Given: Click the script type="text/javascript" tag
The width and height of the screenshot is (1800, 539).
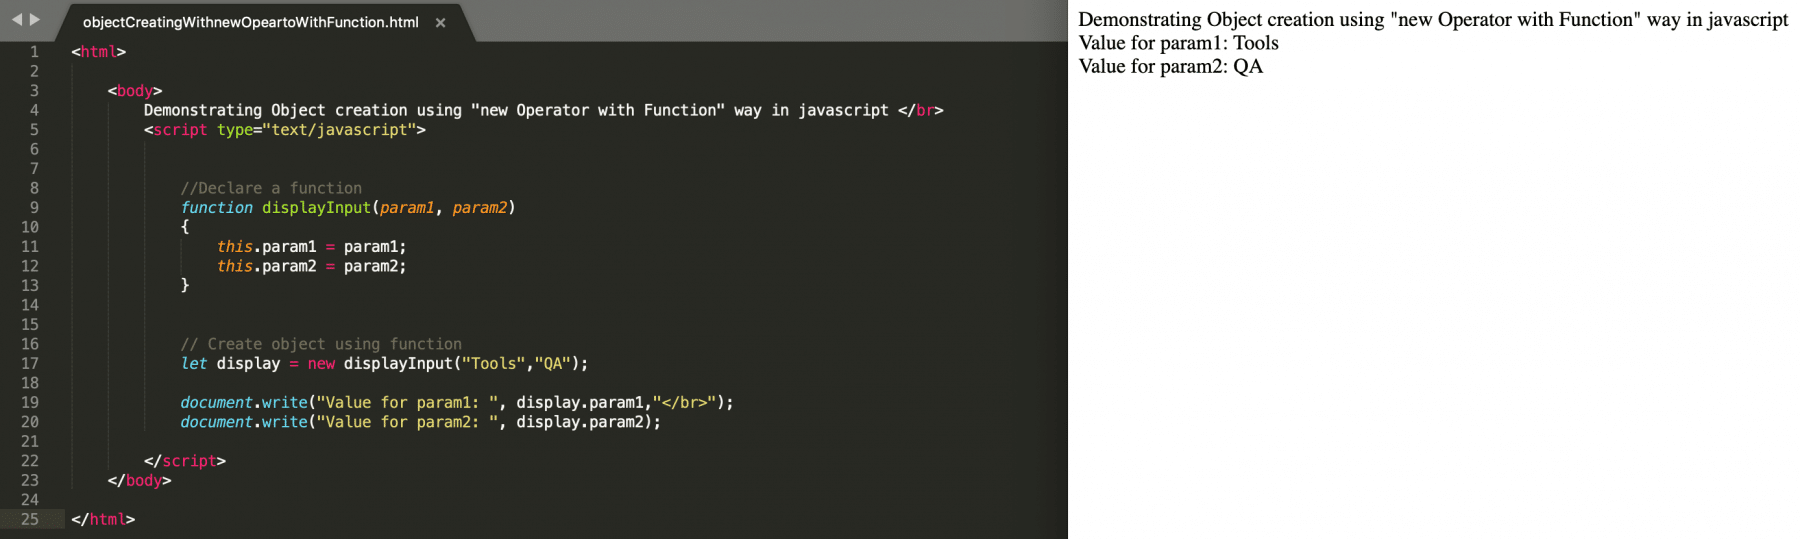Looking at the screenshot, I should click(x=285, y=129).
